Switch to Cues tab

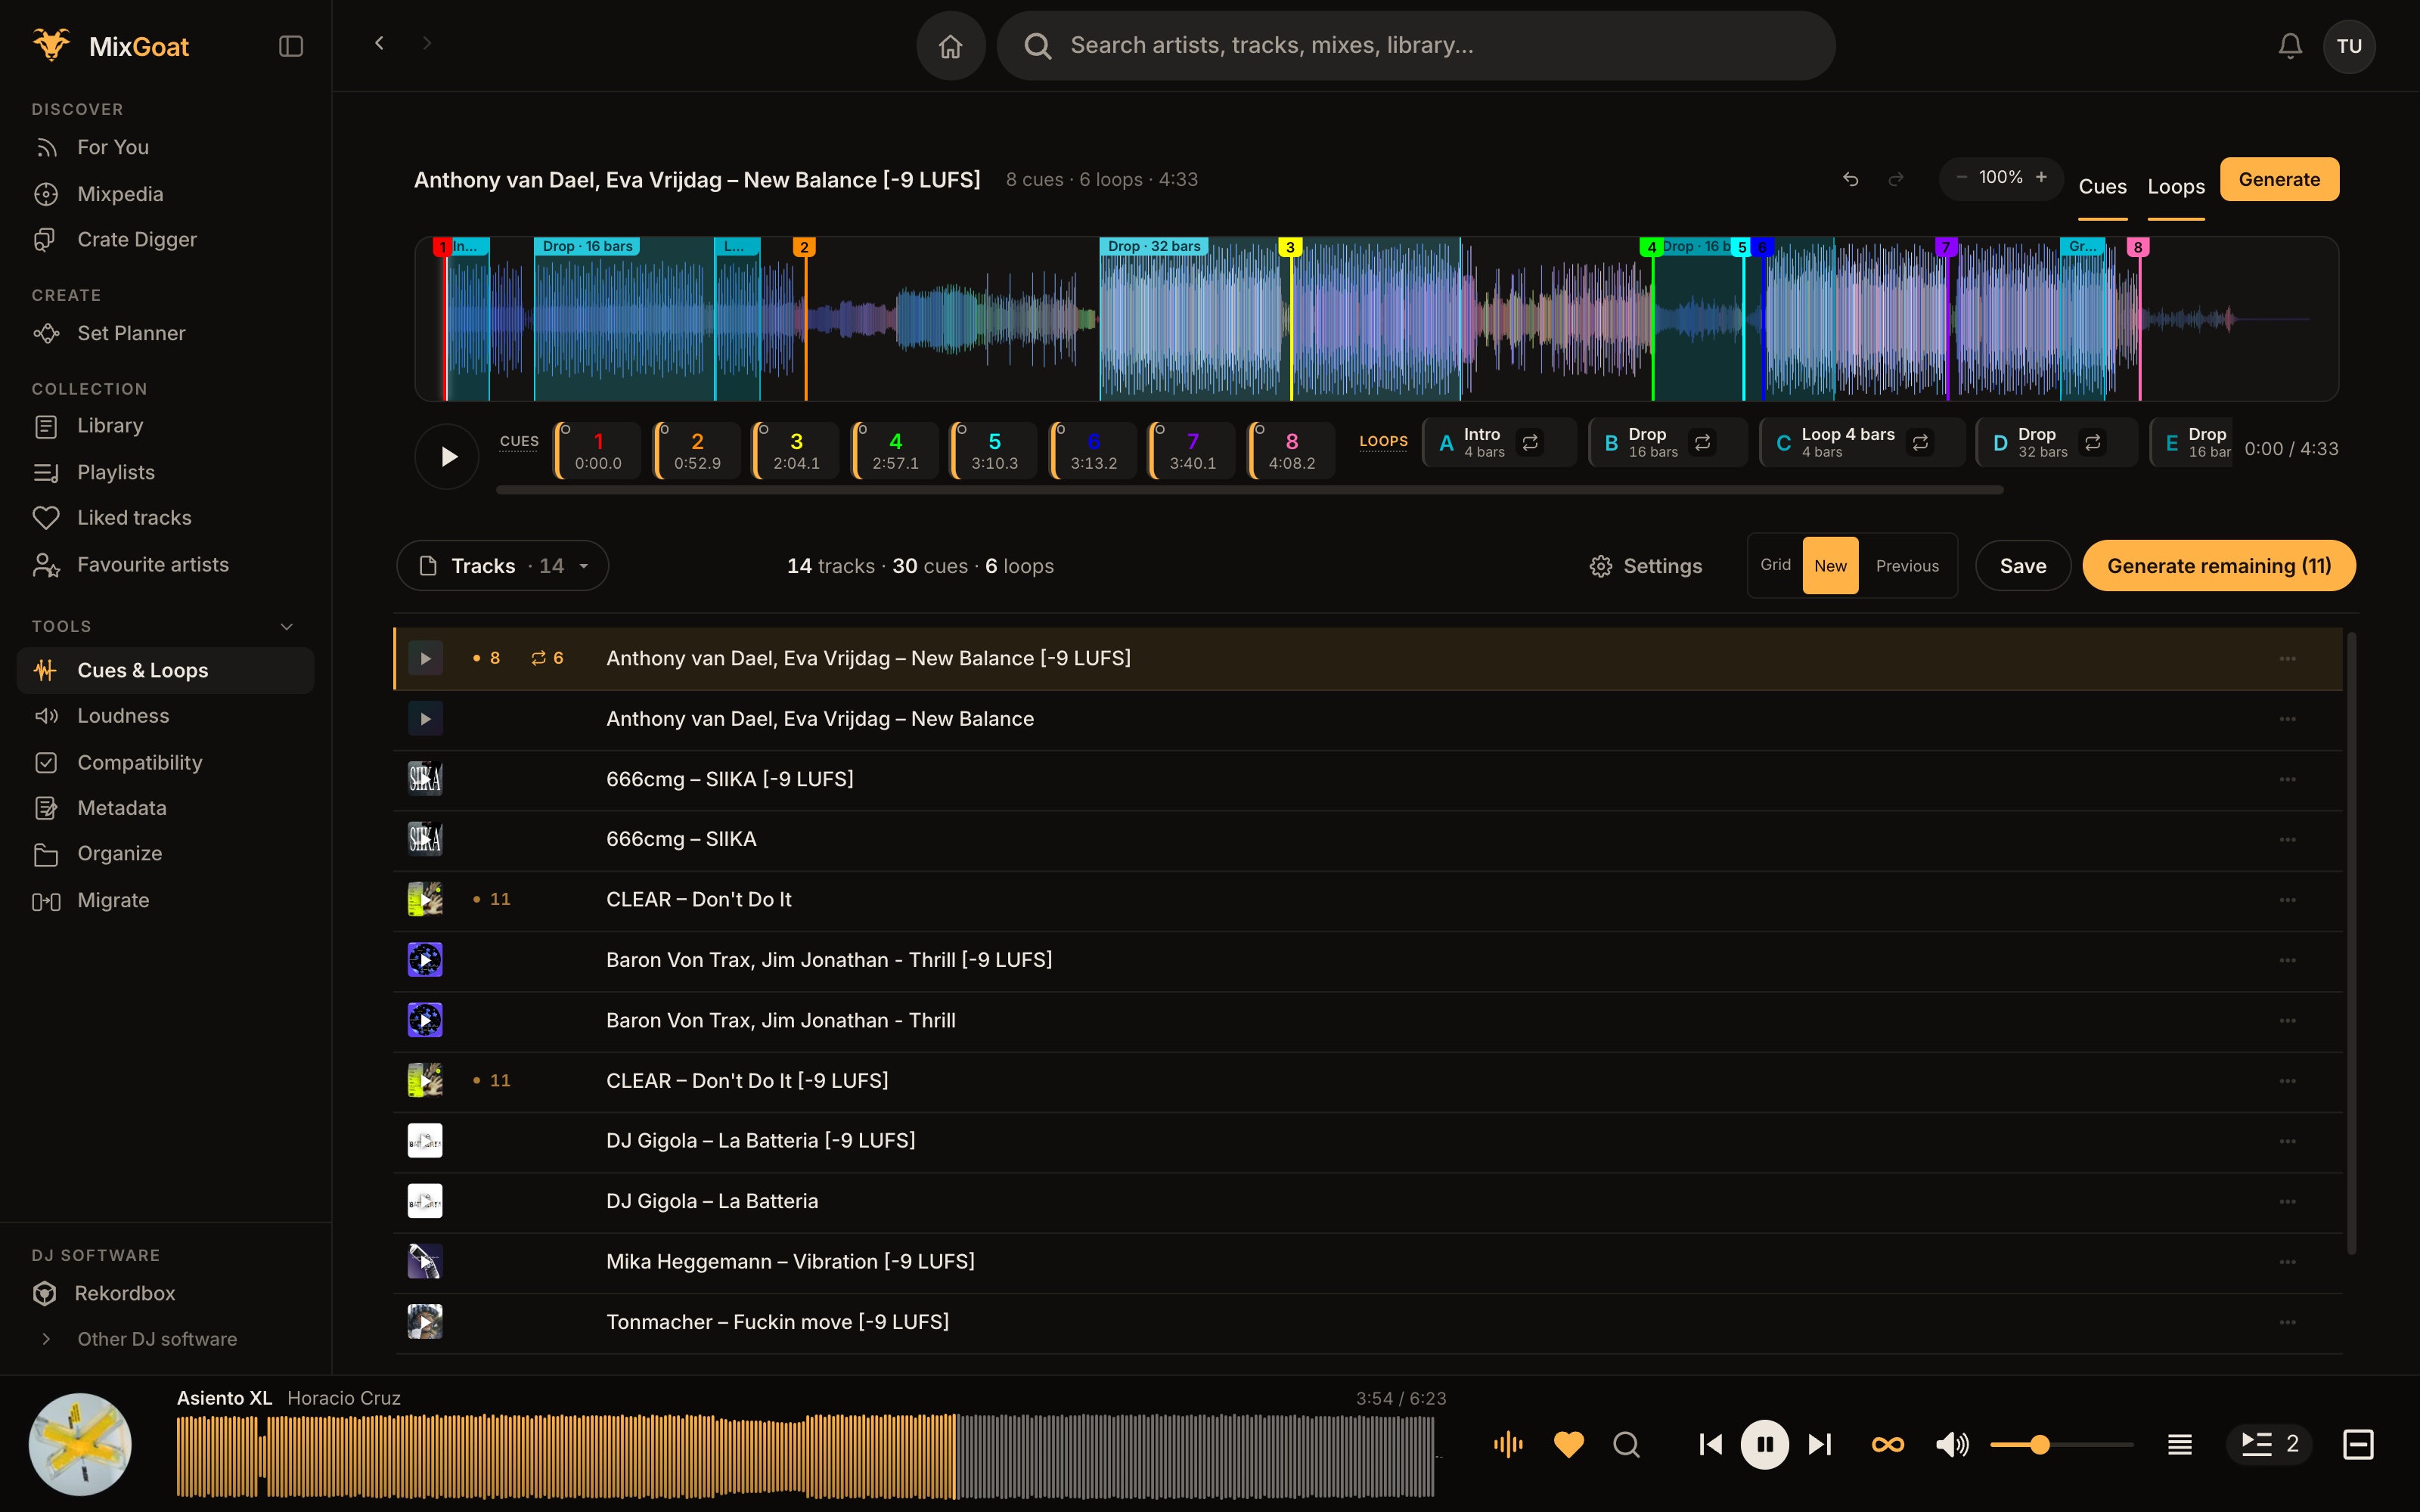2102,187
